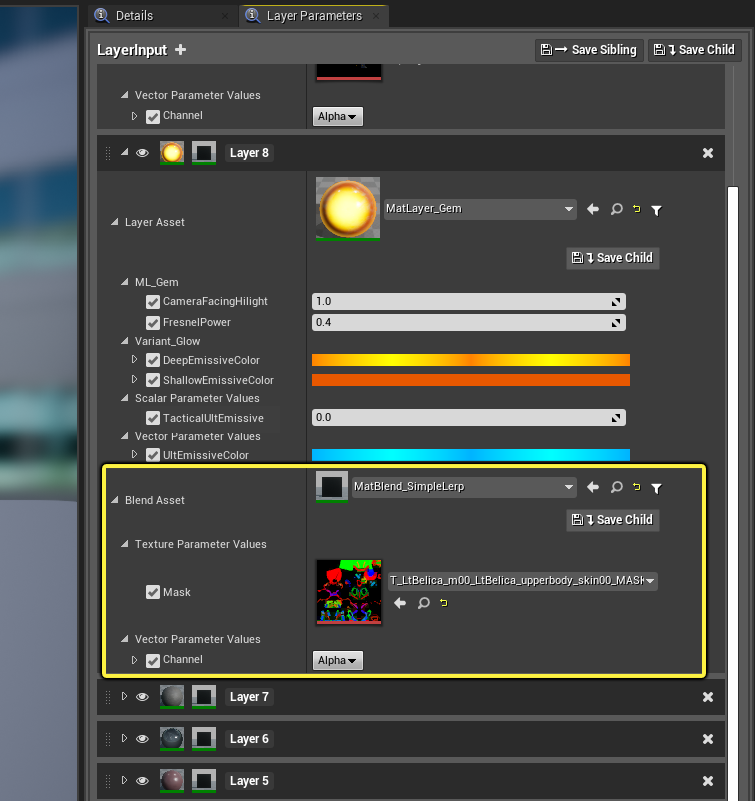The image size is (755, 801).
Task: Reset MatLayer_Gem to default with yellow arrow
Action: (636, 208)
